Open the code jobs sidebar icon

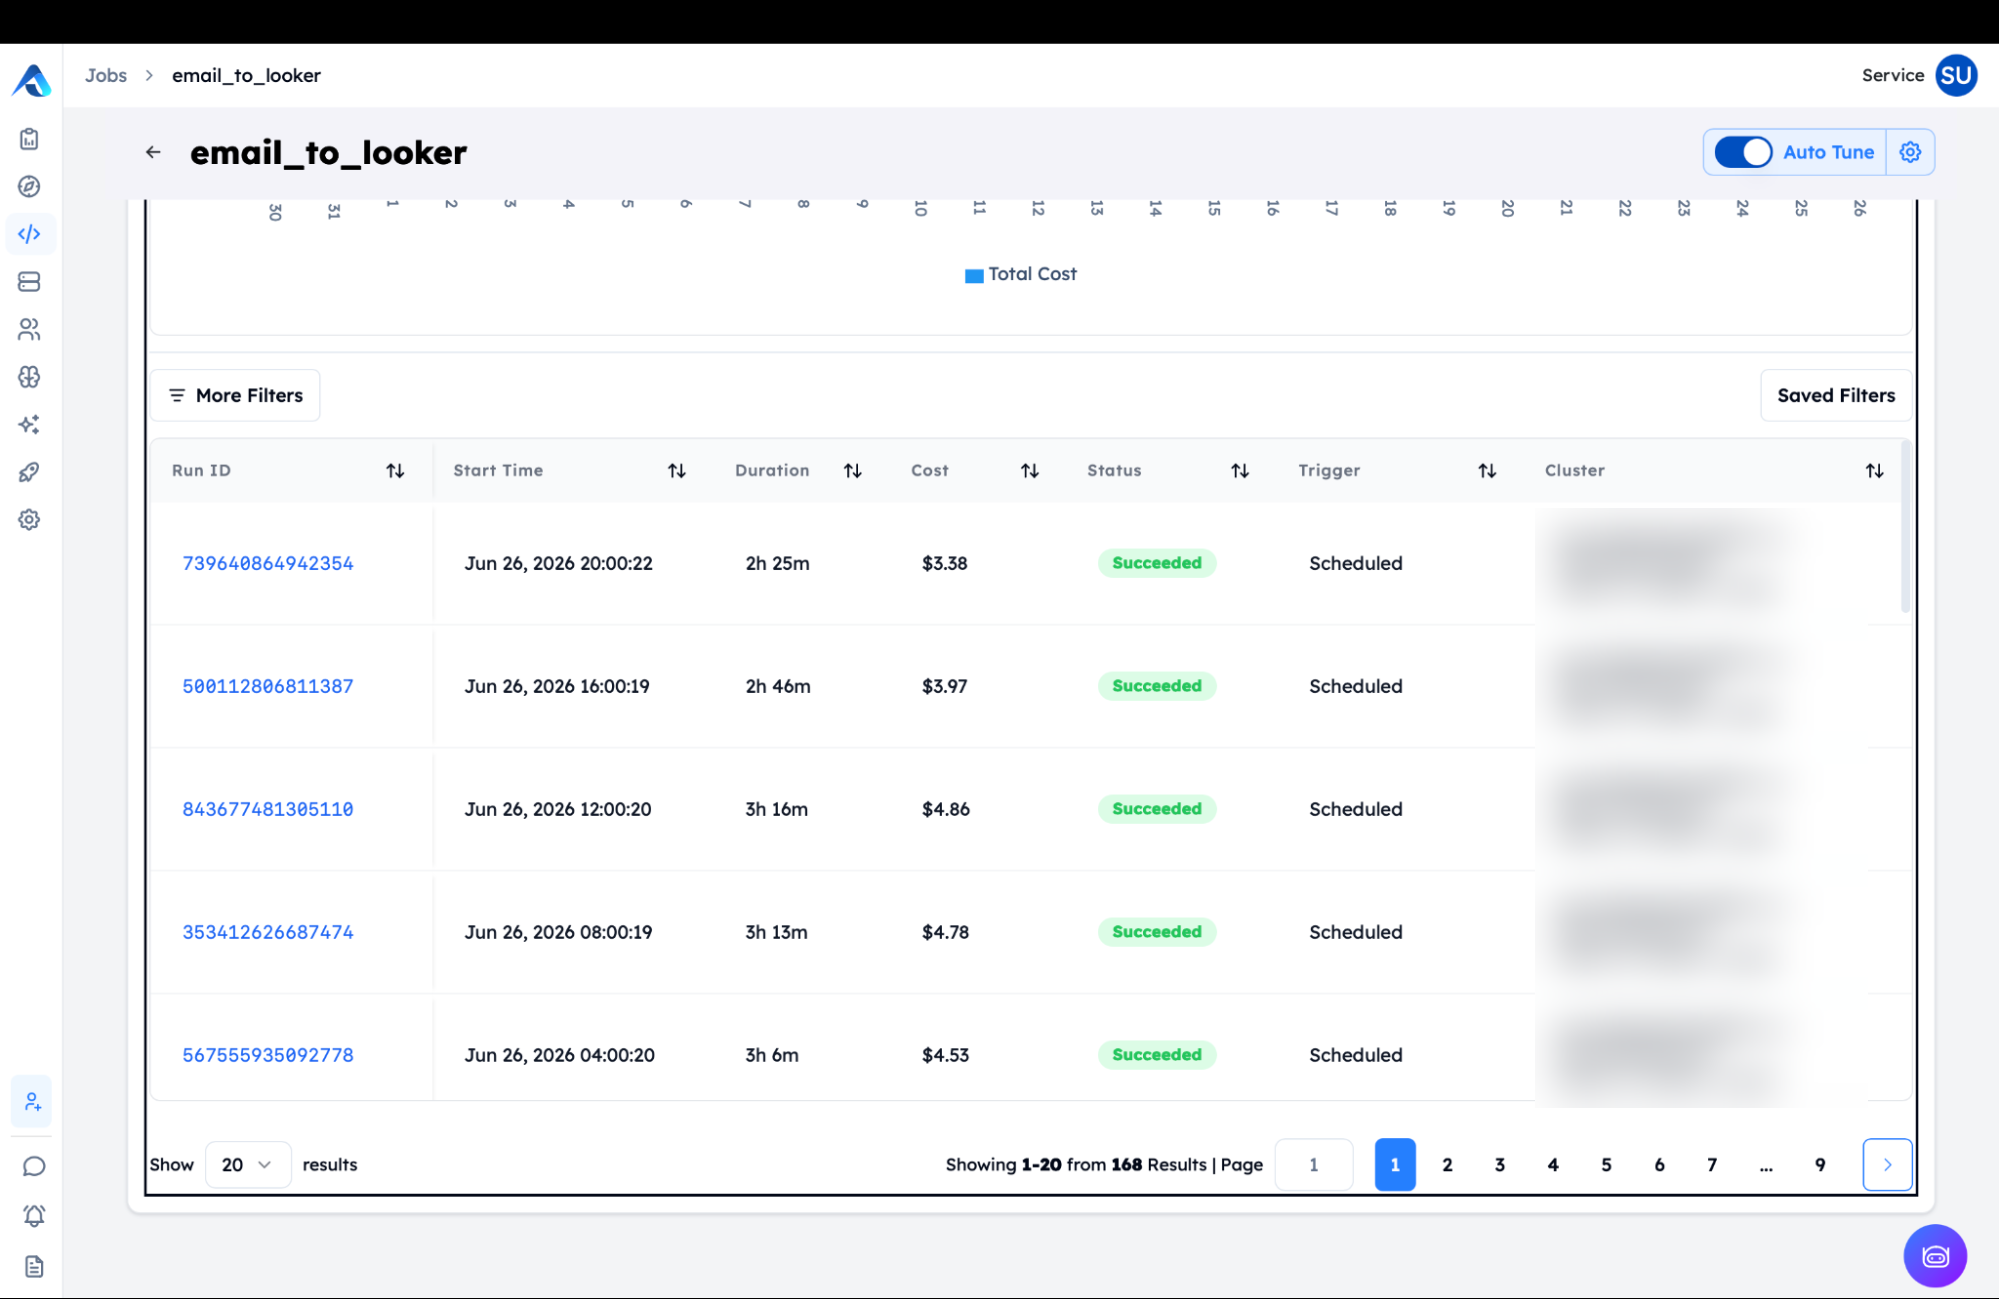coord(29,234)
